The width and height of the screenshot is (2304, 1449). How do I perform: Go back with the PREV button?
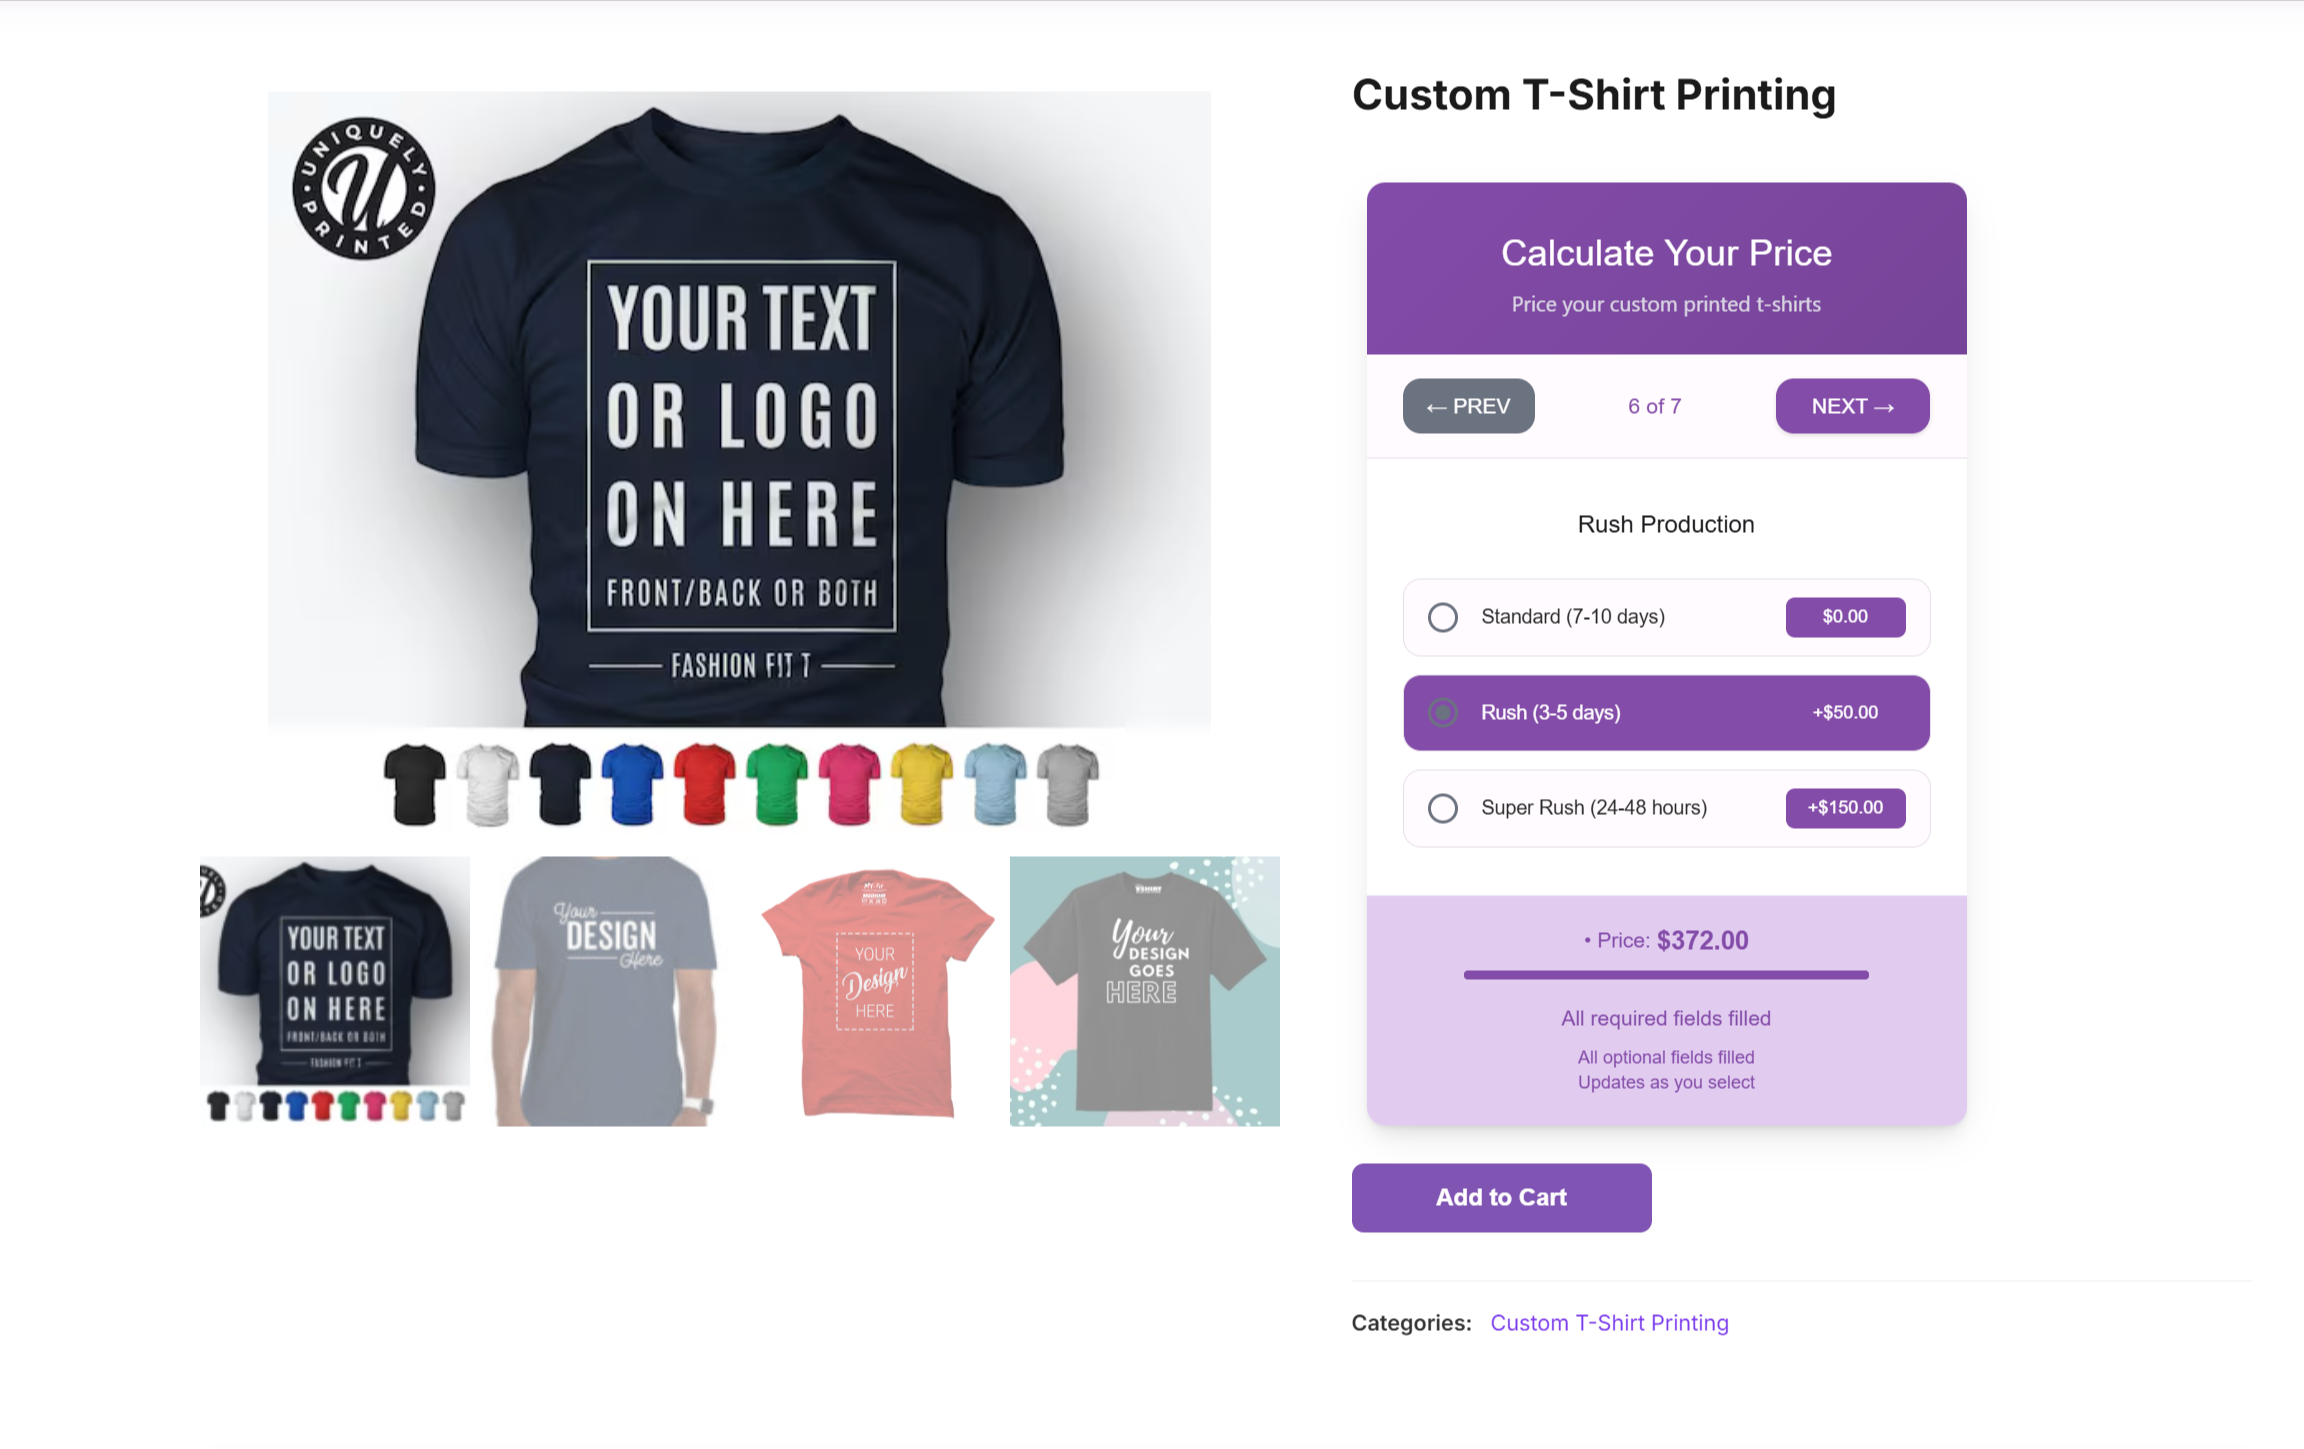1468,406
